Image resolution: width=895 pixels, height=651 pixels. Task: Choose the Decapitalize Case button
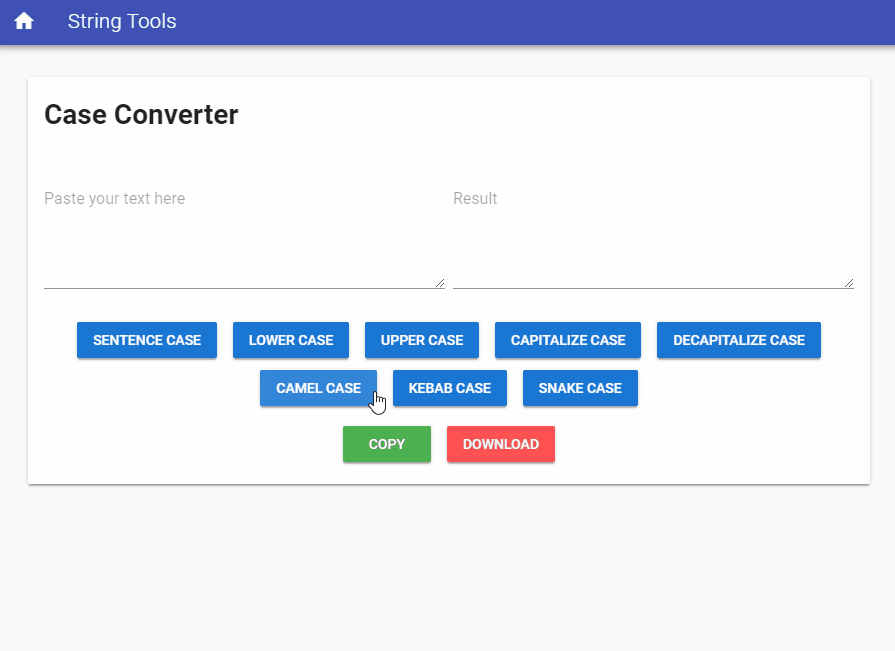[x=738, y=340]
